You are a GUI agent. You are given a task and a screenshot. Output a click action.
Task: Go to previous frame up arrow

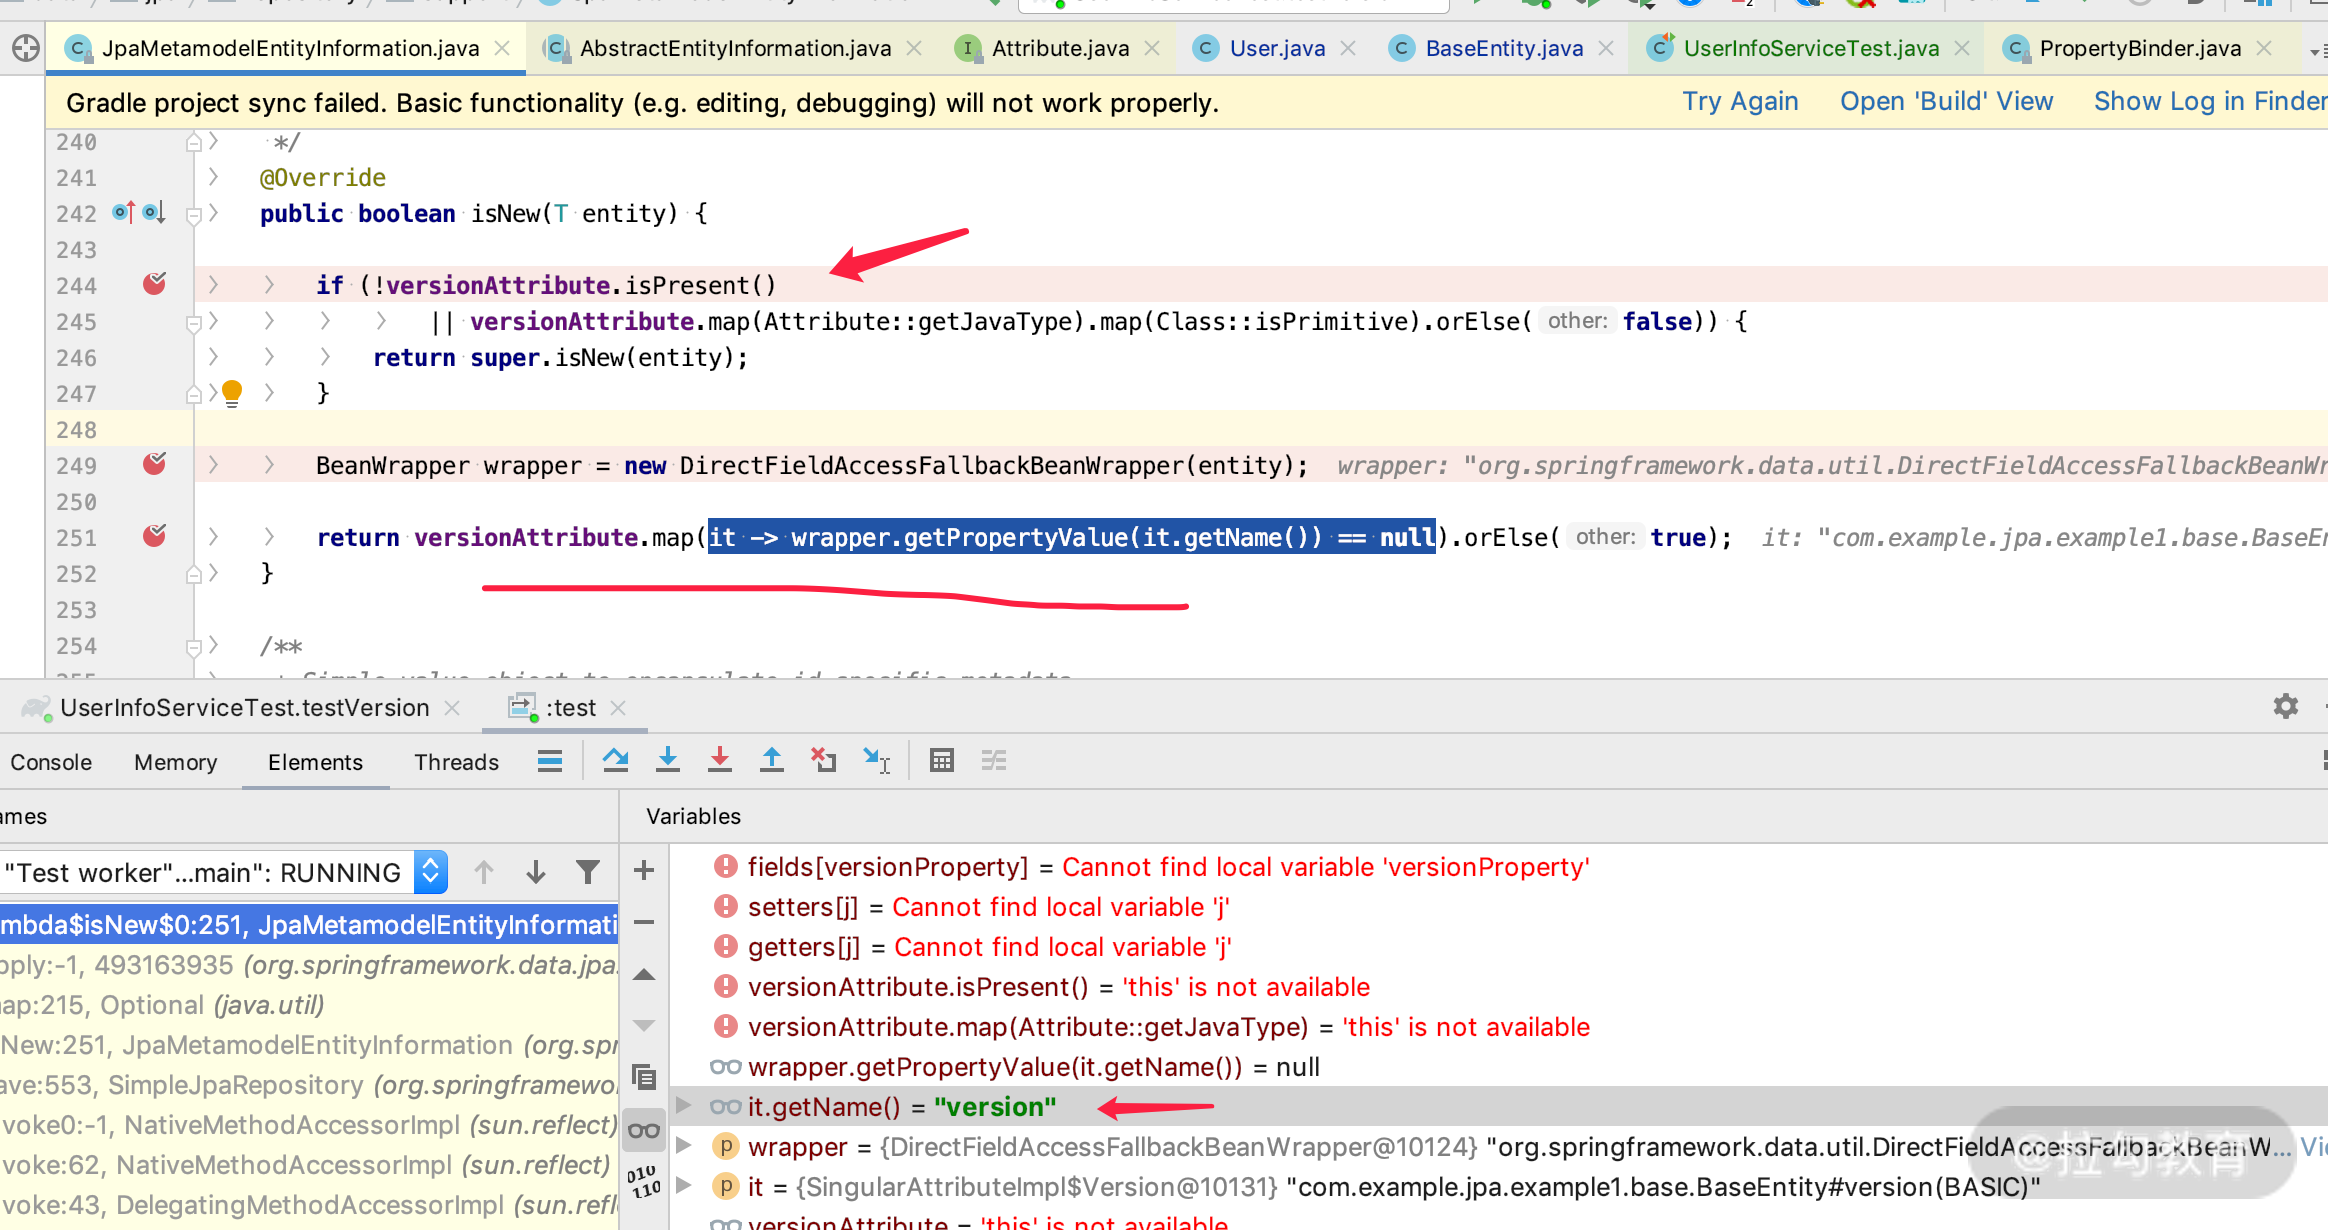click(x=484, y=872)
